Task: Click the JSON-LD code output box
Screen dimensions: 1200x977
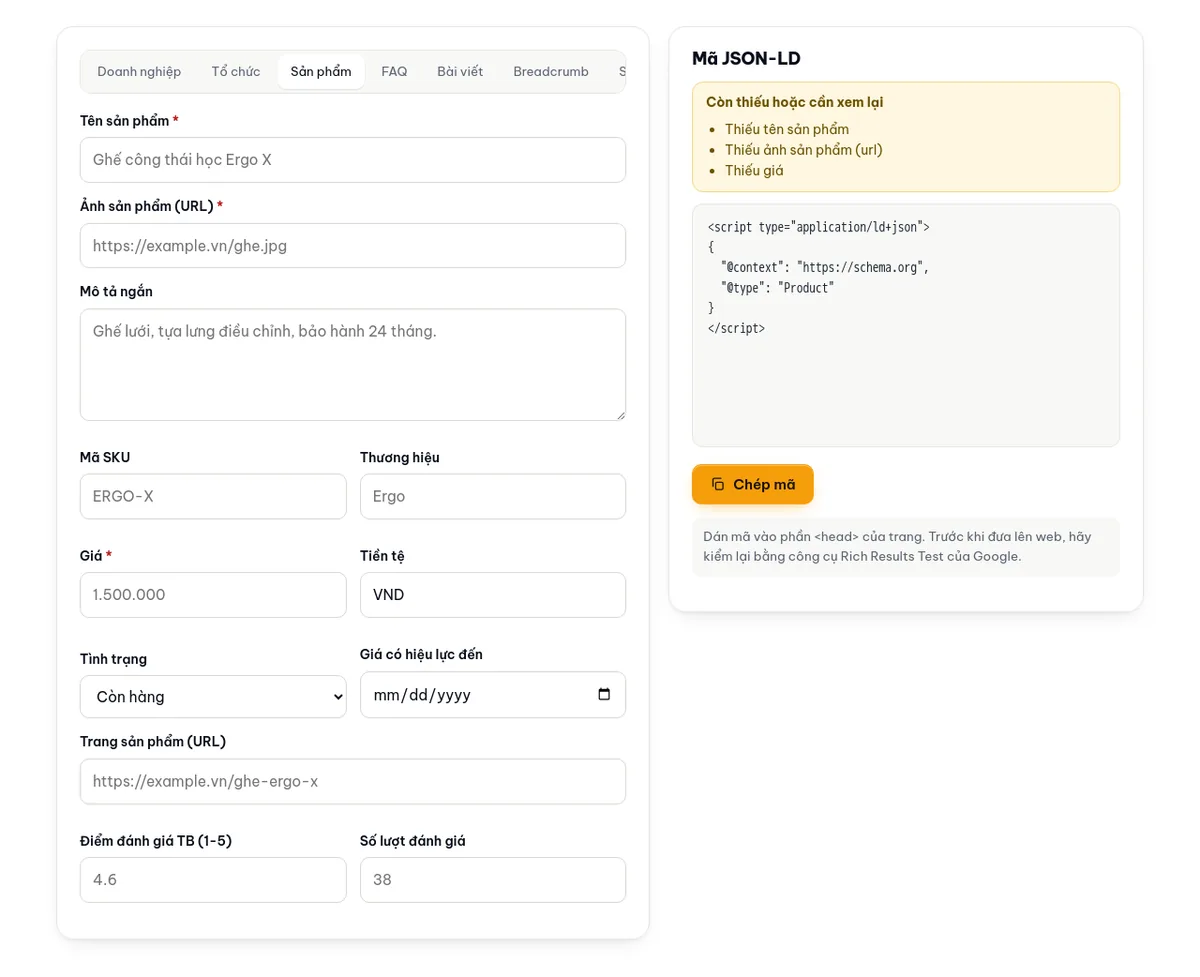Action: pos(906,325)
